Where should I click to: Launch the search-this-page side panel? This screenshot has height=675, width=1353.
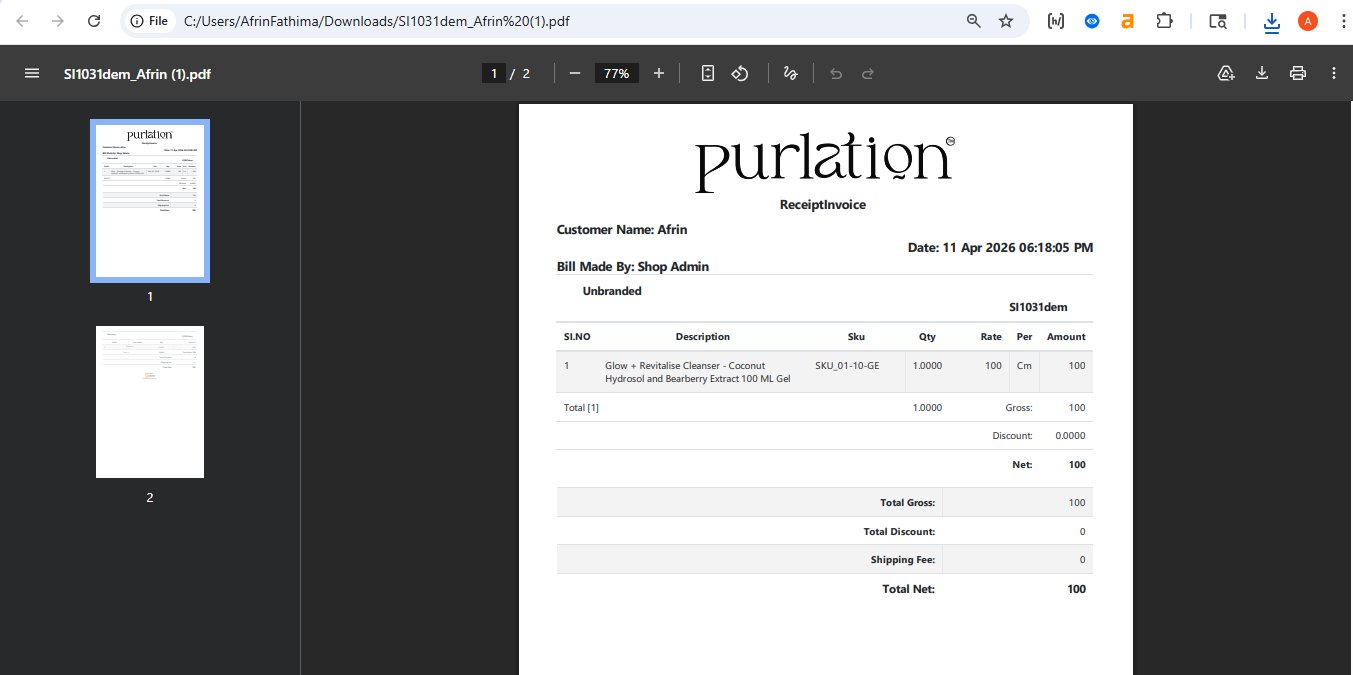[1216, 20]
